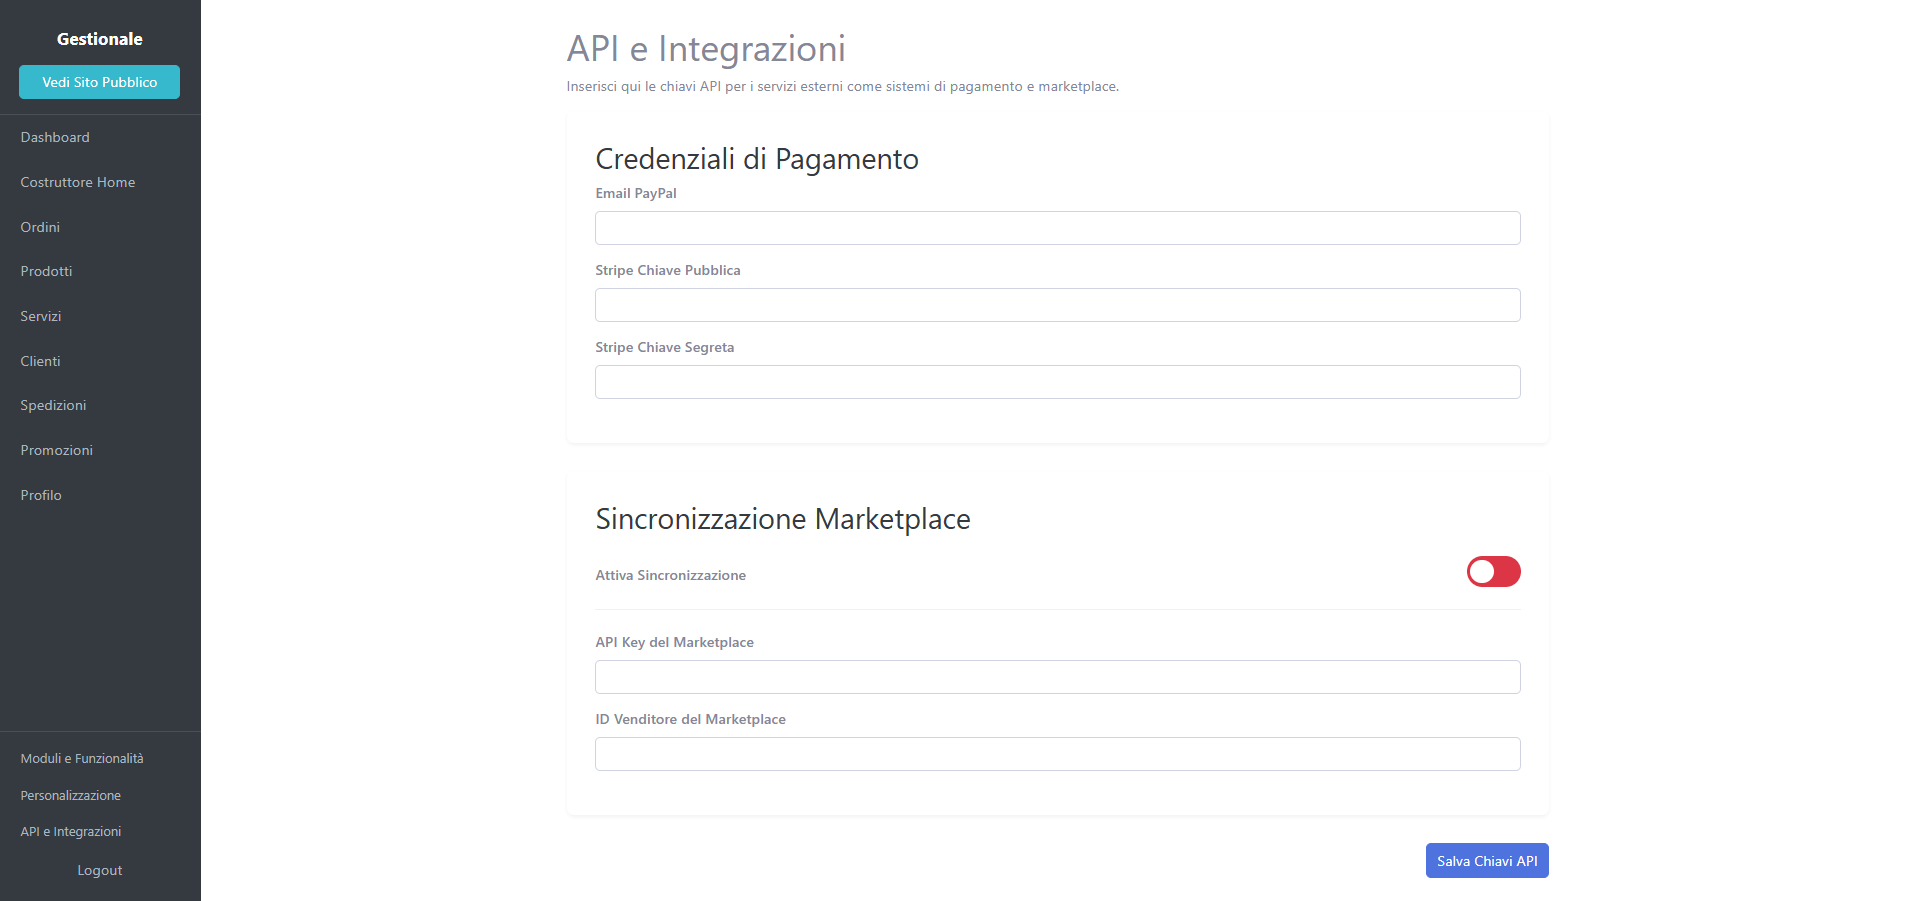1915x901 pixels.
Task: Select the Stripe Chiave Segreta input
Action: point(1057,382)
